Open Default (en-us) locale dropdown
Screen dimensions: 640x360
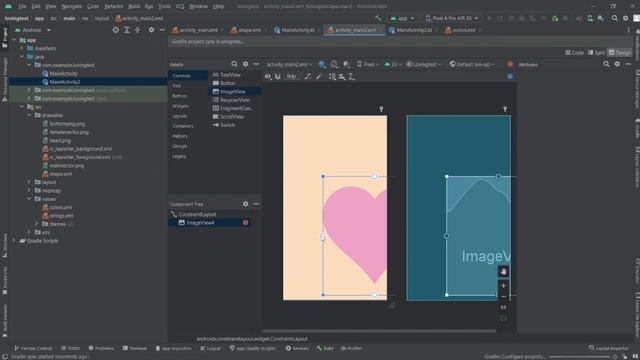tap(472, 64)
